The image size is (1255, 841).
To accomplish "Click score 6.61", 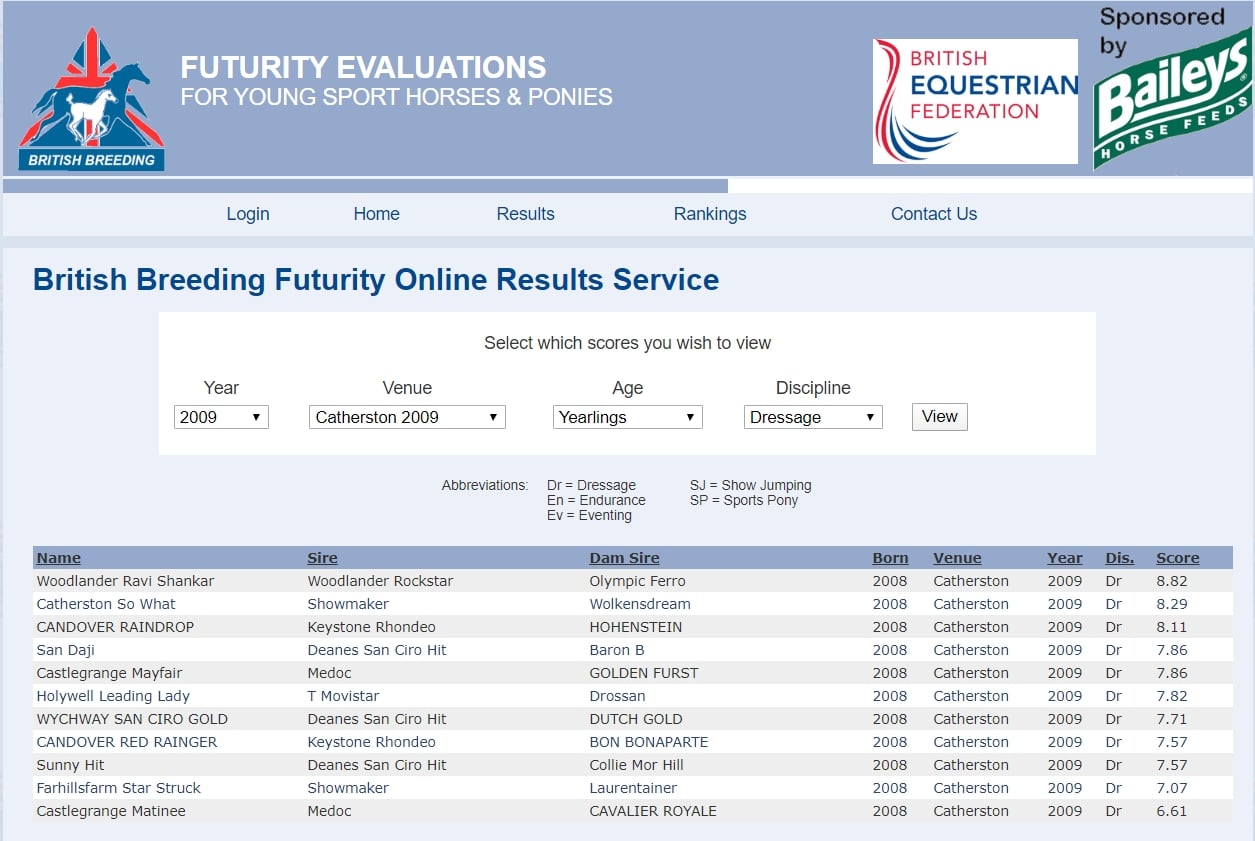I will coord(1172,811).
